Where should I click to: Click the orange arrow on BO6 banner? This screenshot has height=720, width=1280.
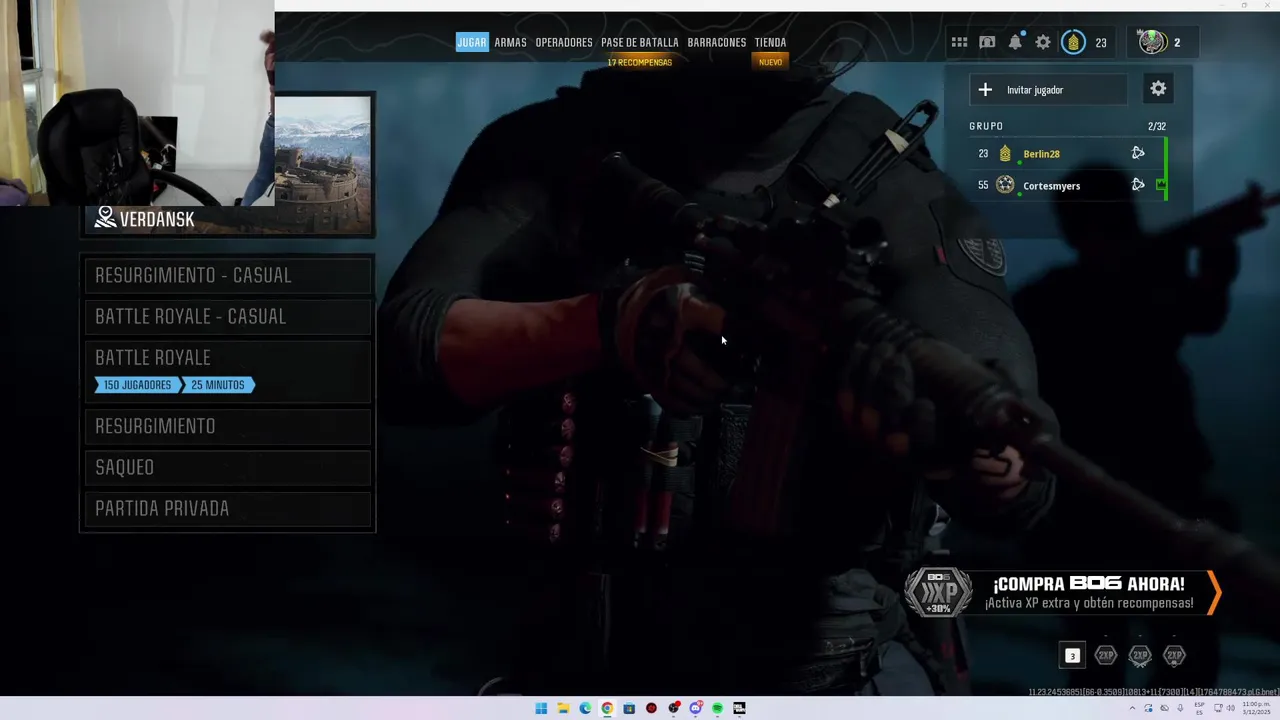(1214, 593)
